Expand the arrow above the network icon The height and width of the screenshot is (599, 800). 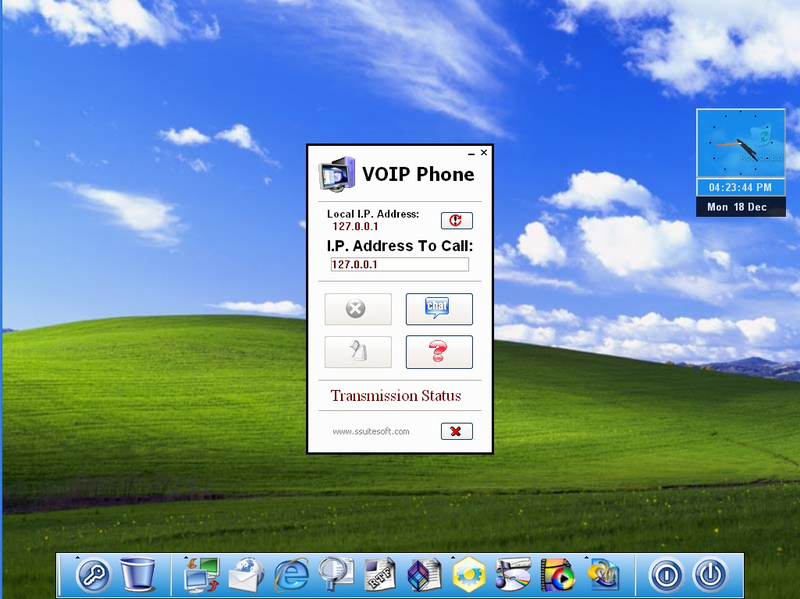pyautogui.click(x=186, y=557)
